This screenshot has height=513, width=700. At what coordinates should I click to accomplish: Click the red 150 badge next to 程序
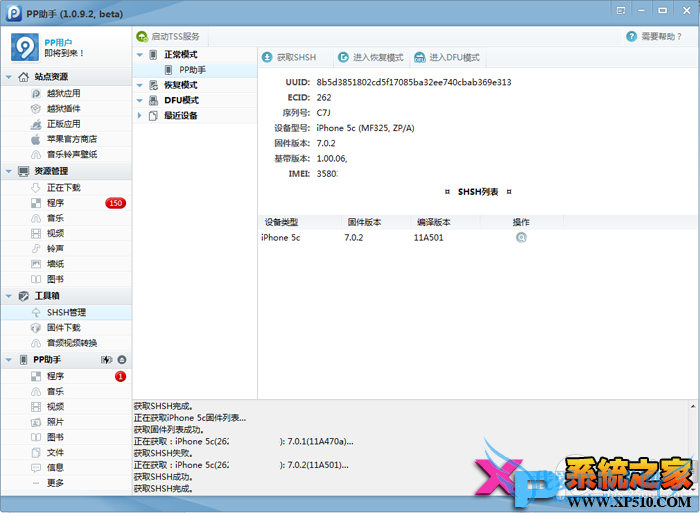click(115, 203)
